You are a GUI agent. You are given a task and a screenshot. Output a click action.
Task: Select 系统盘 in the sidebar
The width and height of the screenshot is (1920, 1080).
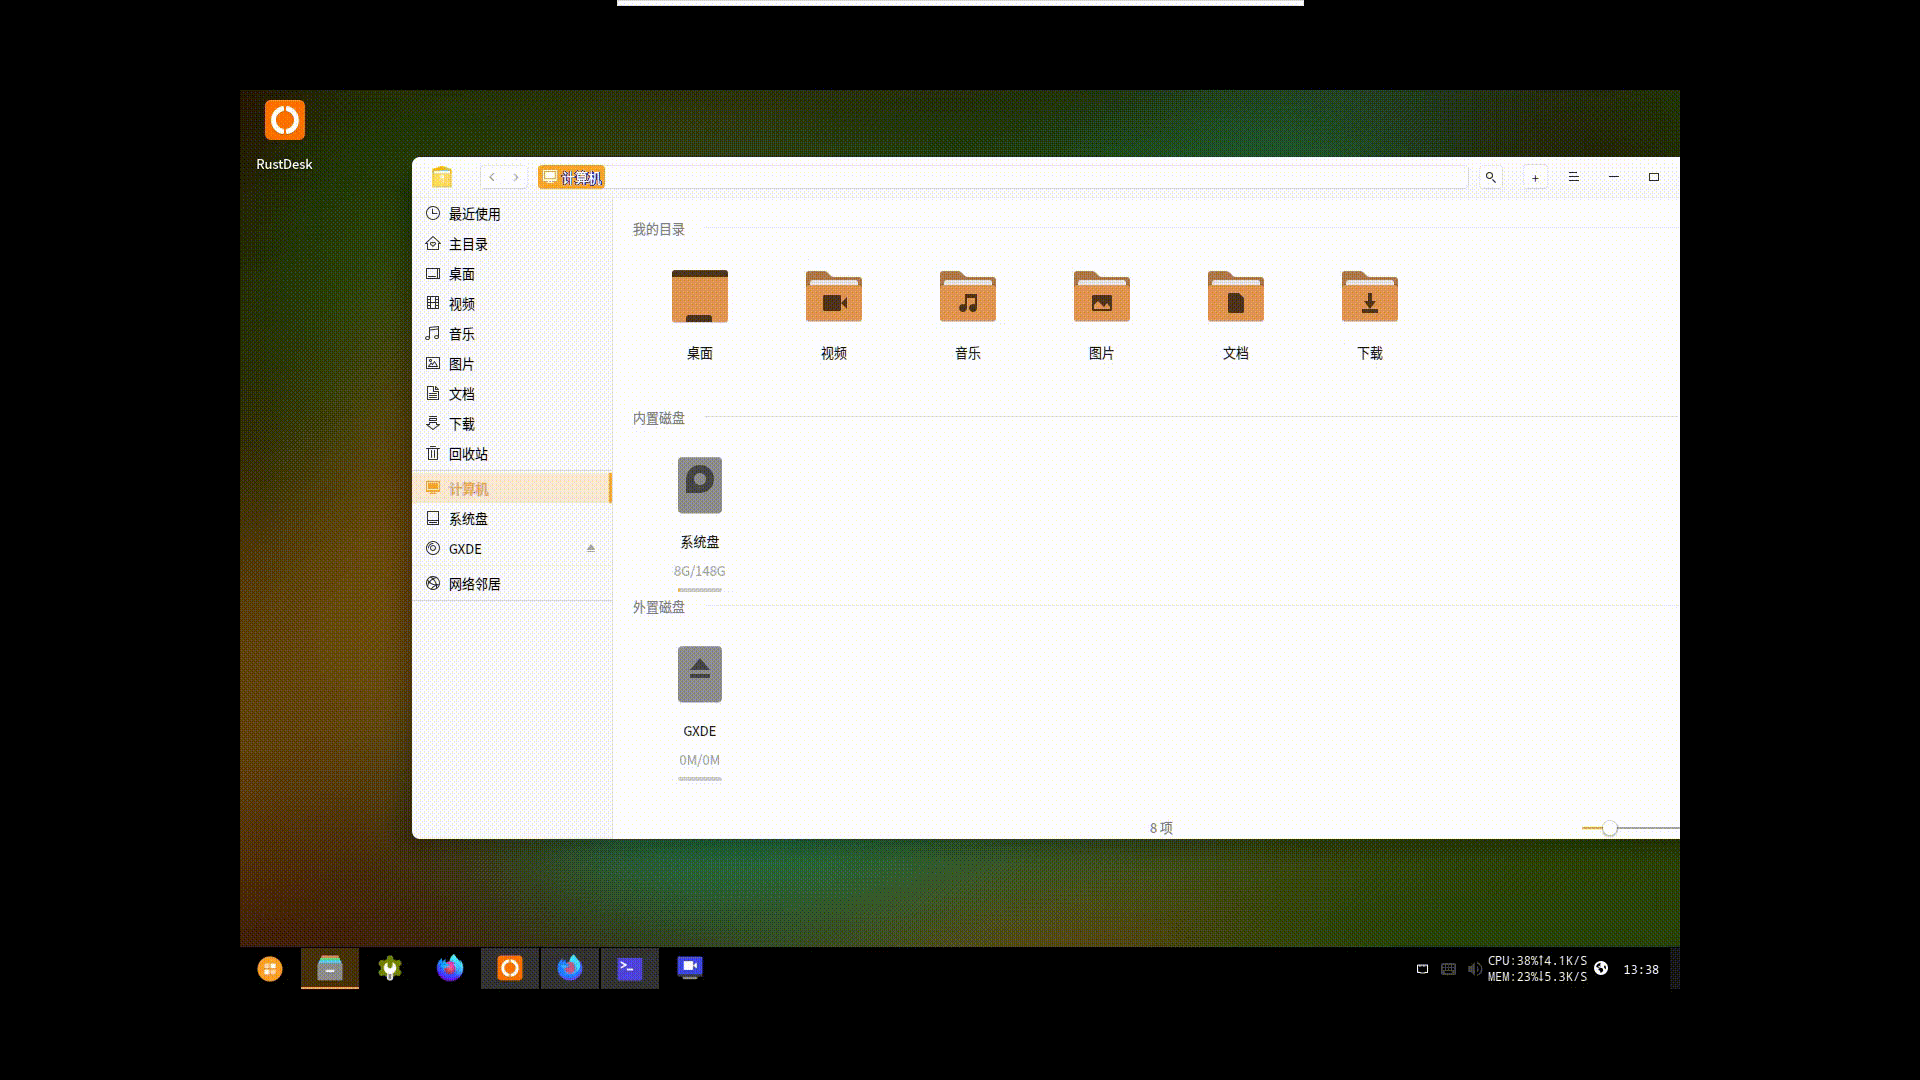(x=512, y=519)
